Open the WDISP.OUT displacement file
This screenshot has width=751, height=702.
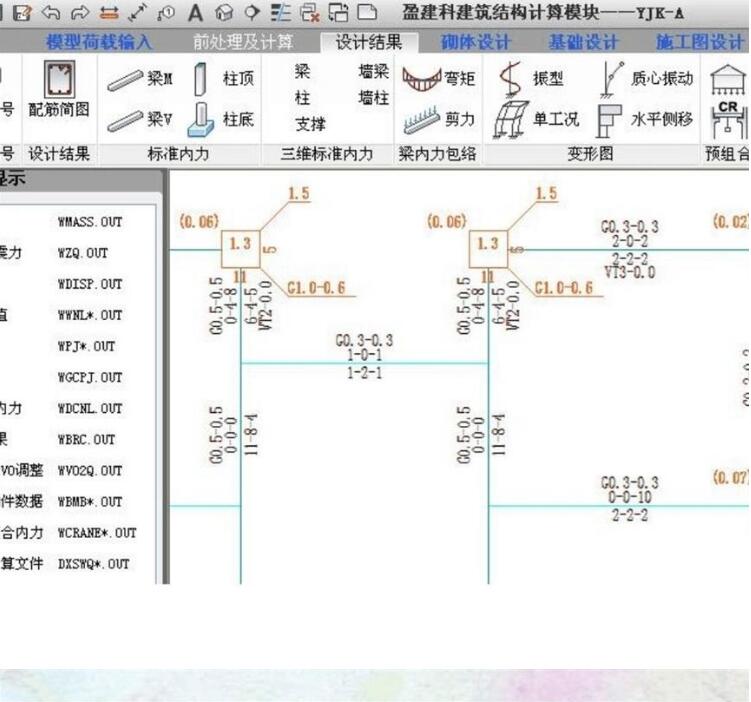click(x=89, y=284)
